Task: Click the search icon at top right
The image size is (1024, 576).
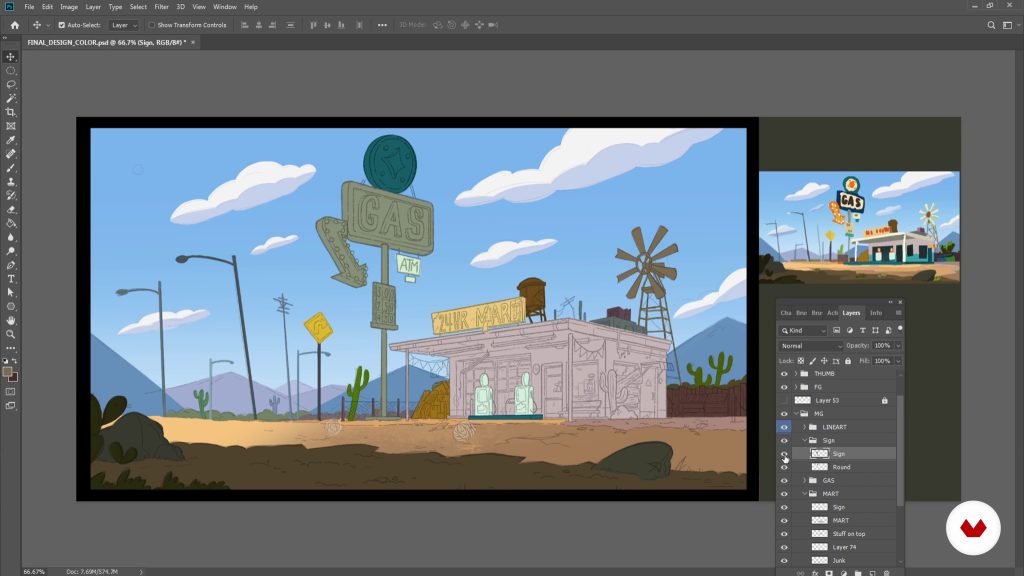Action: pos(992,25)
